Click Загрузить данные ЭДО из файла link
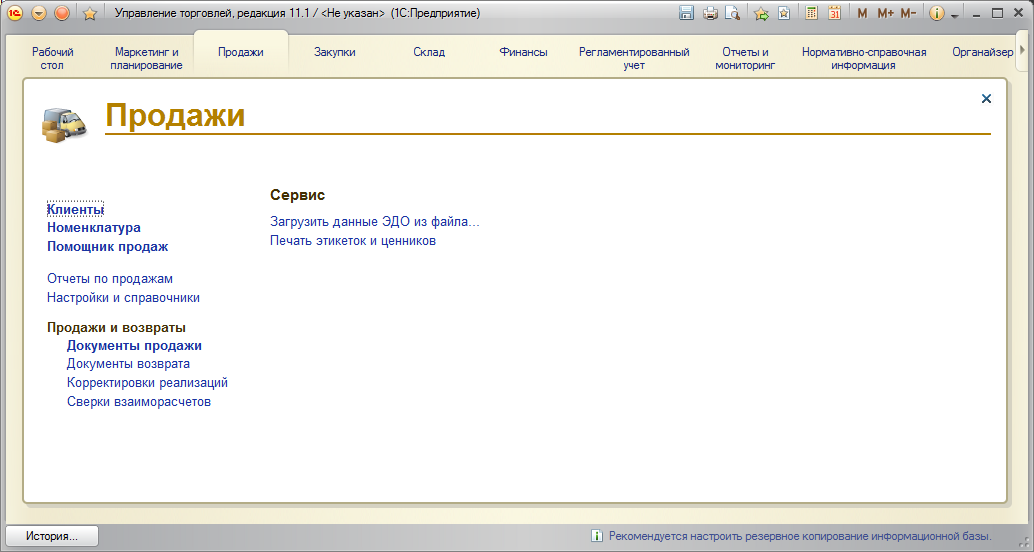The height and width of the screenshot is (552, 1034). (x=375, y=222)
